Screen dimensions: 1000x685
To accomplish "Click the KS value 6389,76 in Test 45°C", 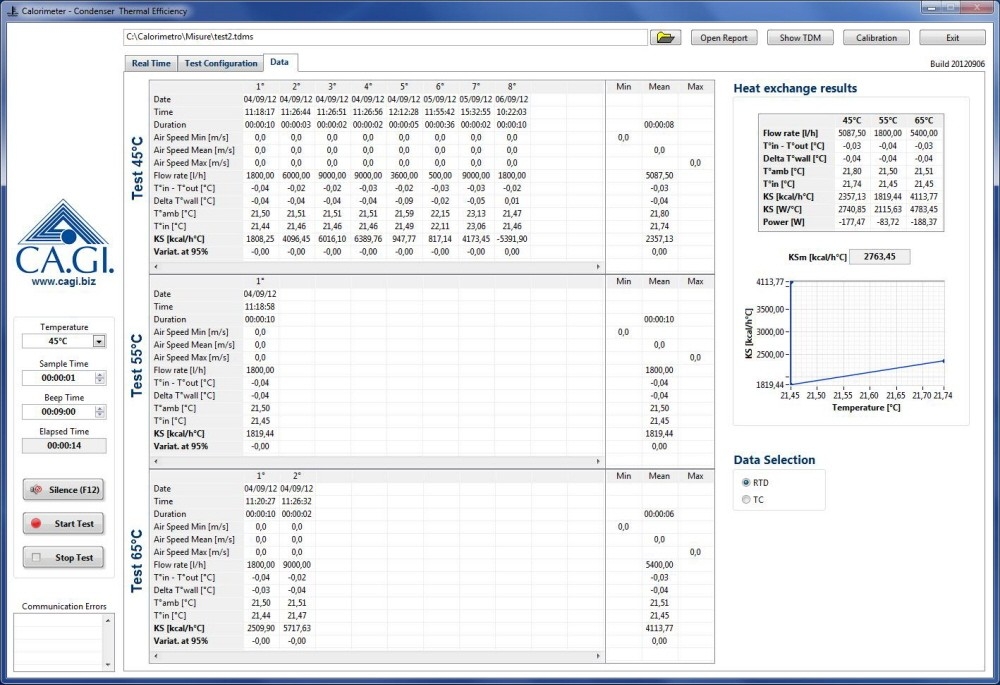I will pyautogui.click(x=368, y=239).
